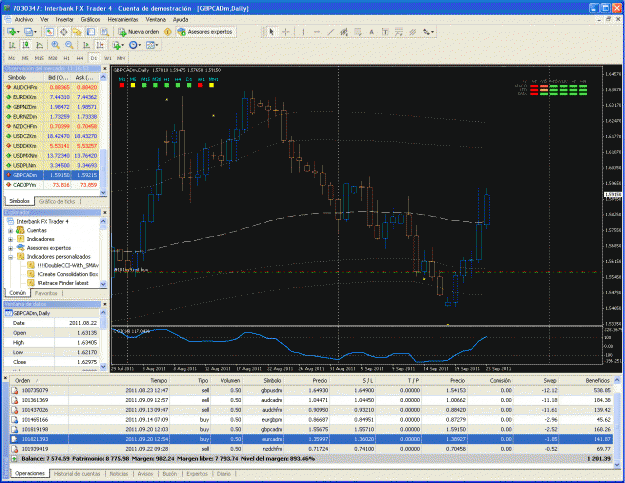Select the text label 'T' tool

[385, 32]
